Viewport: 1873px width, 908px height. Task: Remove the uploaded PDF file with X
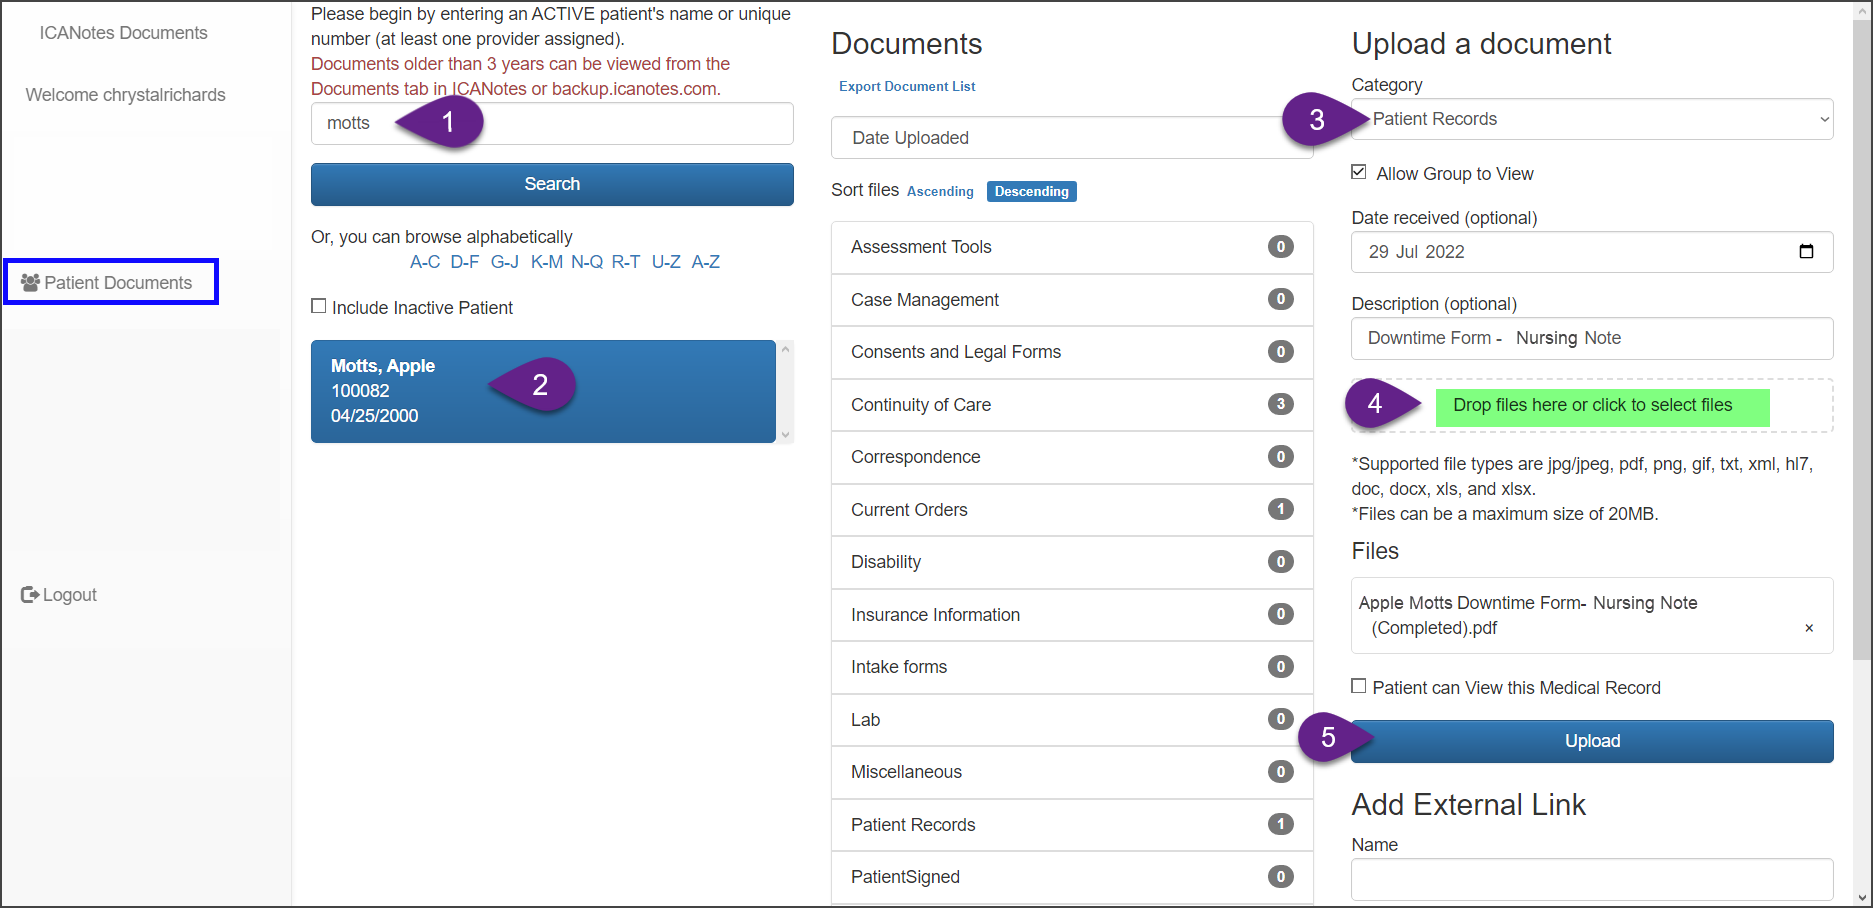point(1808,628)
